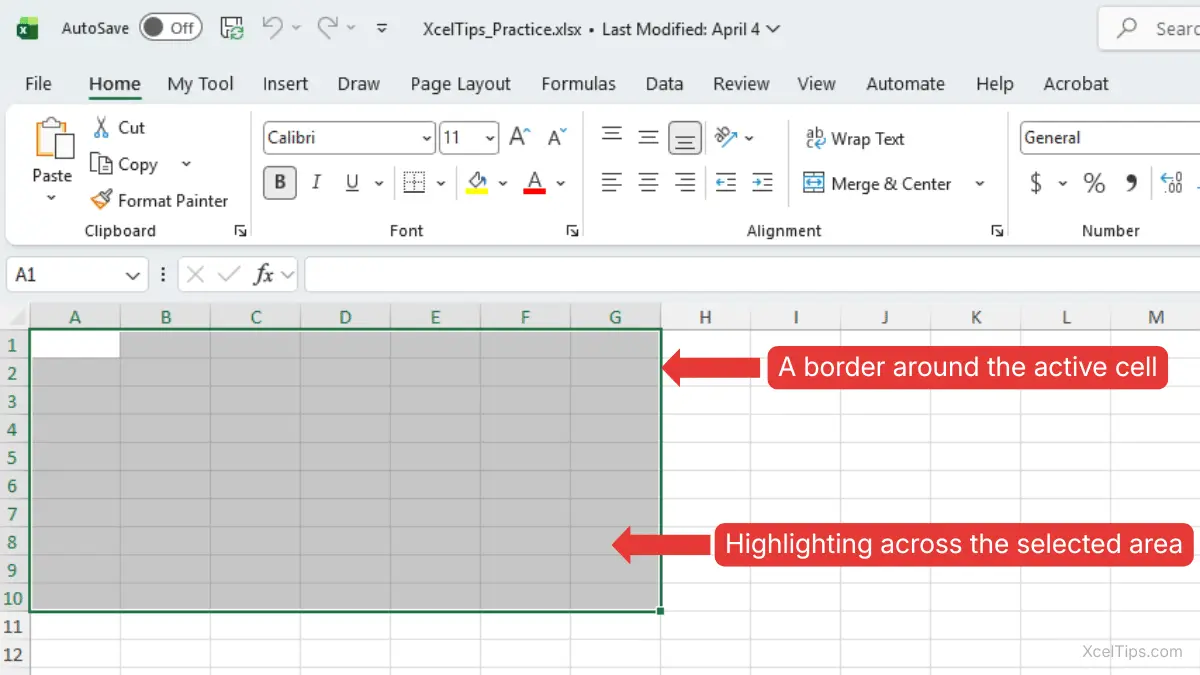Click the Merge & Center button

pyautogui.click(x=878, y=184)
